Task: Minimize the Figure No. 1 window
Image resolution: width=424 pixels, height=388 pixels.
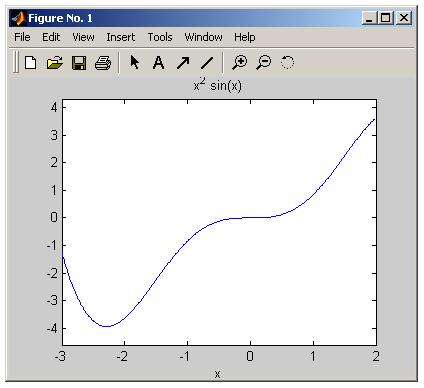Action: (x=369, y=18)
